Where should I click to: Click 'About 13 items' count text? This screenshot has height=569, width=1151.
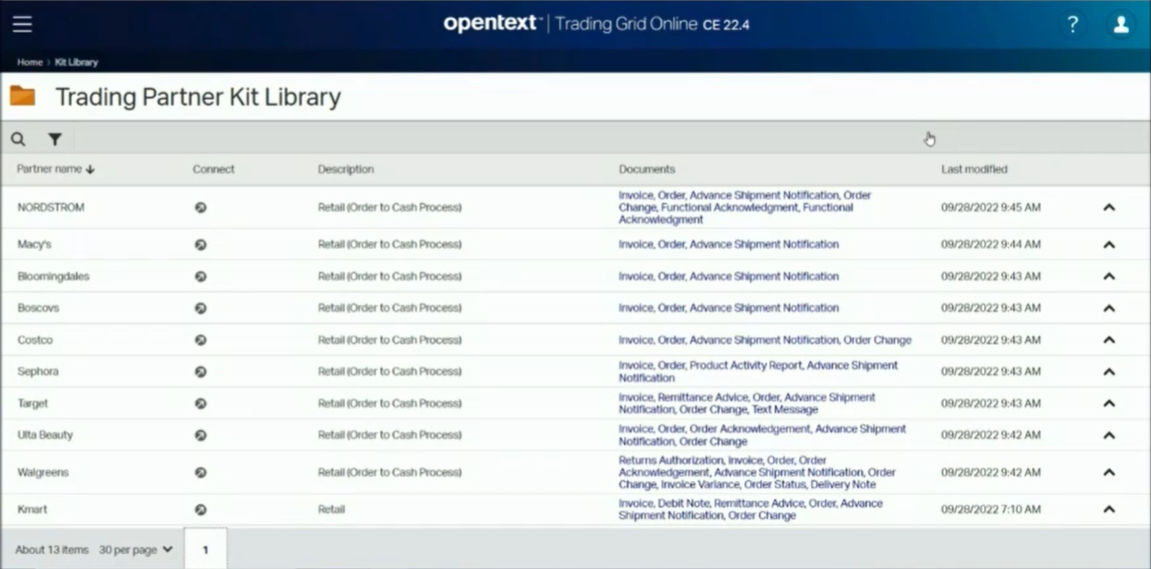52,550
